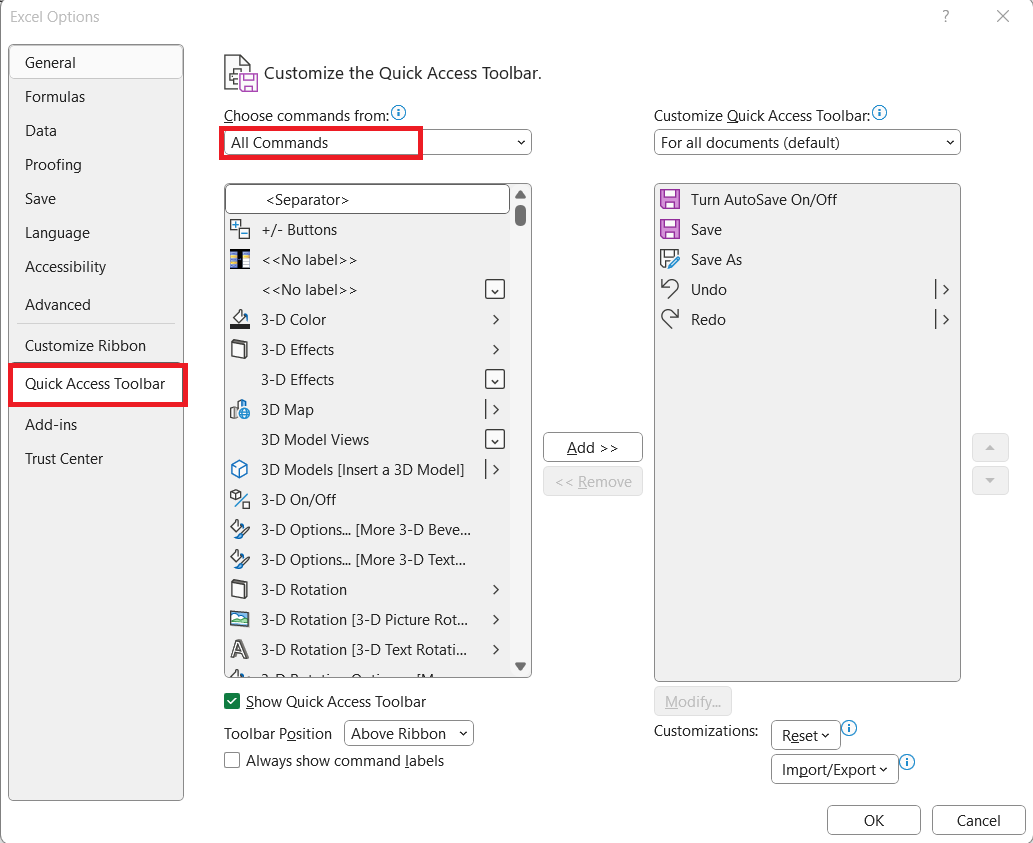Viewport: 1033px width, 843px height.
Task: Click the 3D Map globe icon
Action: pyautogui.click(x=240, y=410)
